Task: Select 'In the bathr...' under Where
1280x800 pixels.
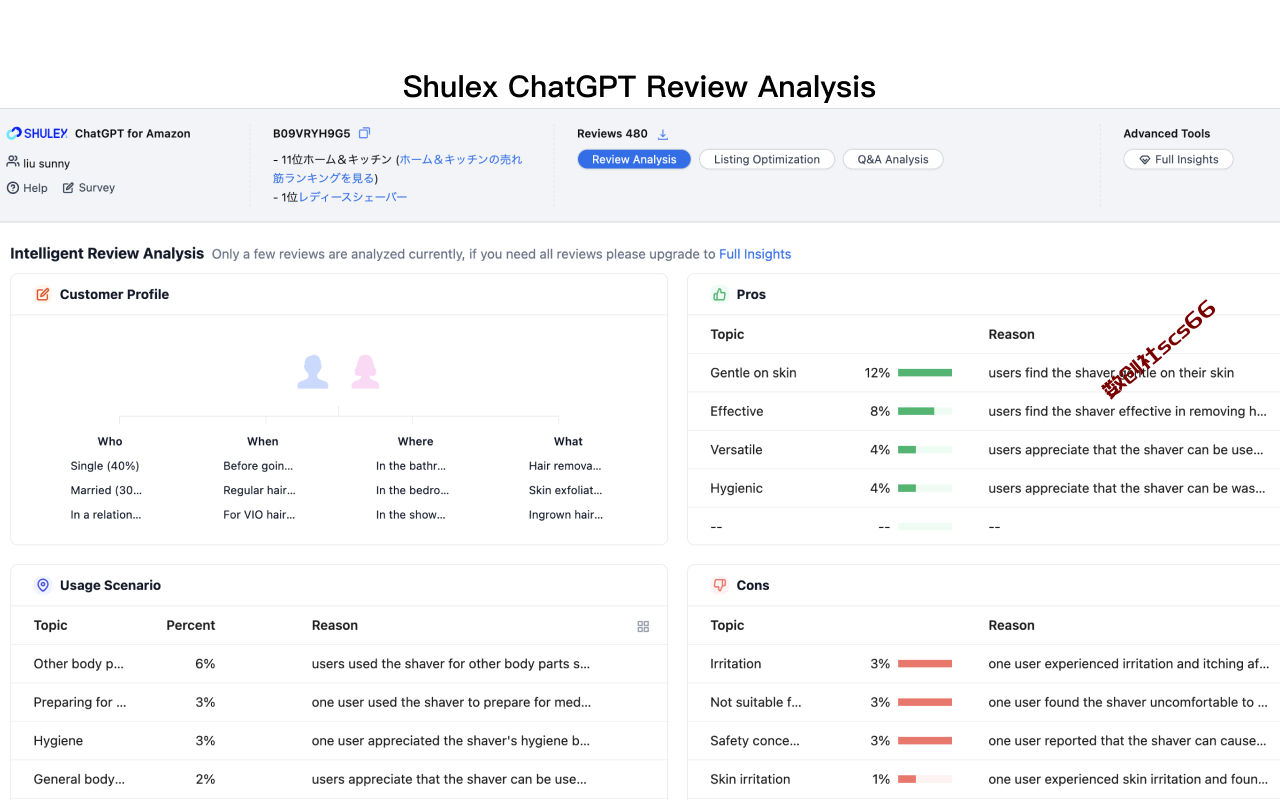Action: 411,466
